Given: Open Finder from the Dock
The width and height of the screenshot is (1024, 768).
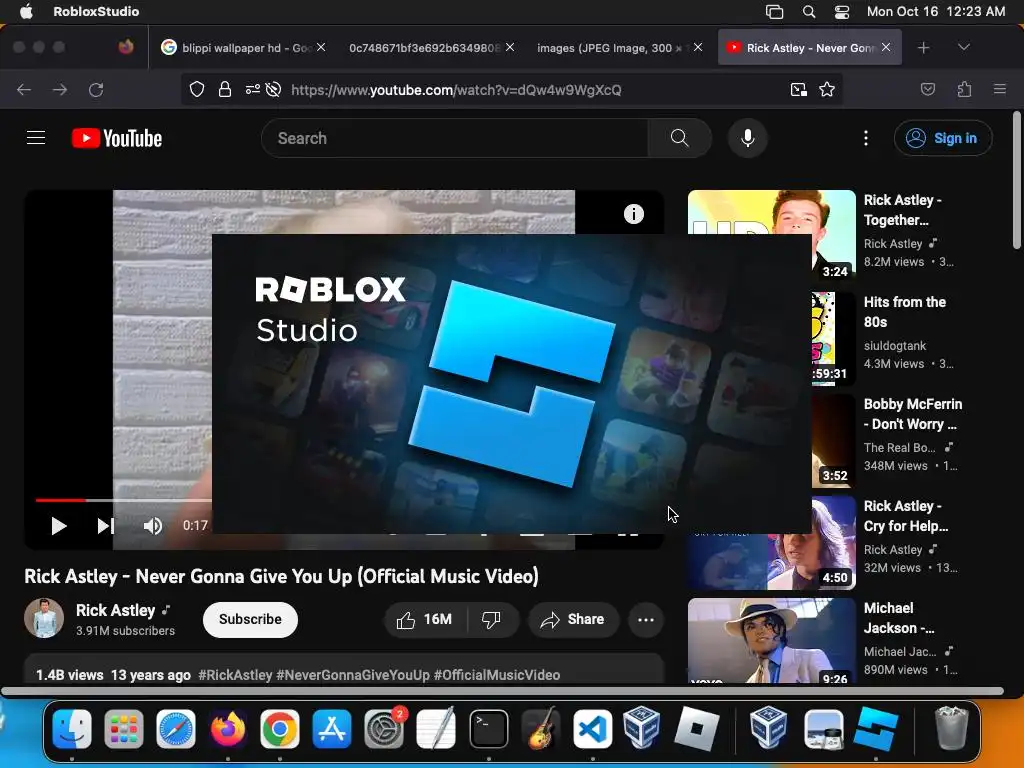Looking at the screenshot, I should [72, 729].
